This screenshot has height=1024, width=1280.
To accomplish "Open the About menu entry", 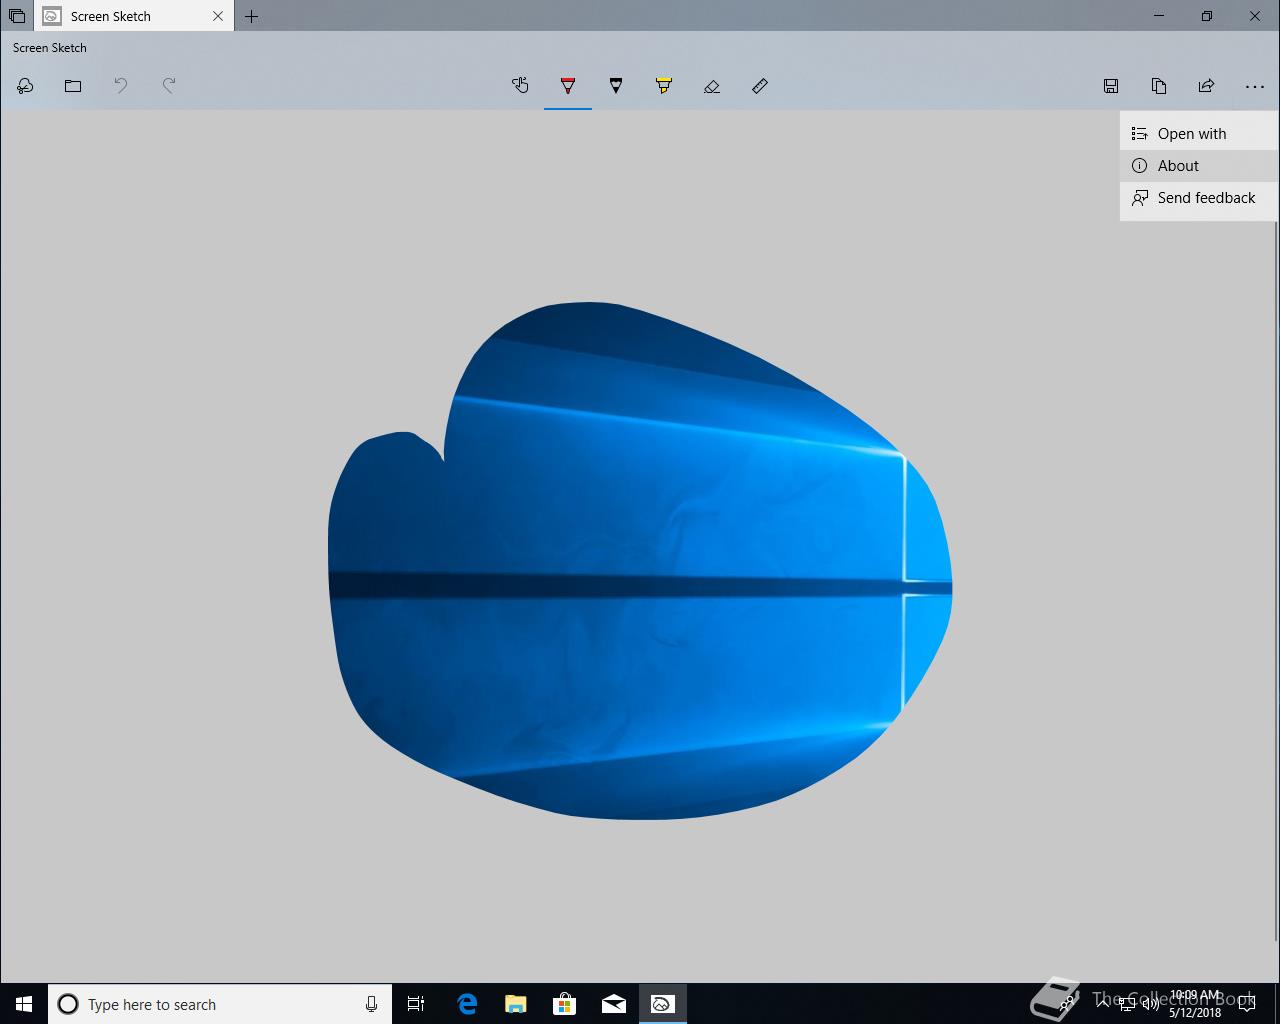I will click(x=1199, y=166).
